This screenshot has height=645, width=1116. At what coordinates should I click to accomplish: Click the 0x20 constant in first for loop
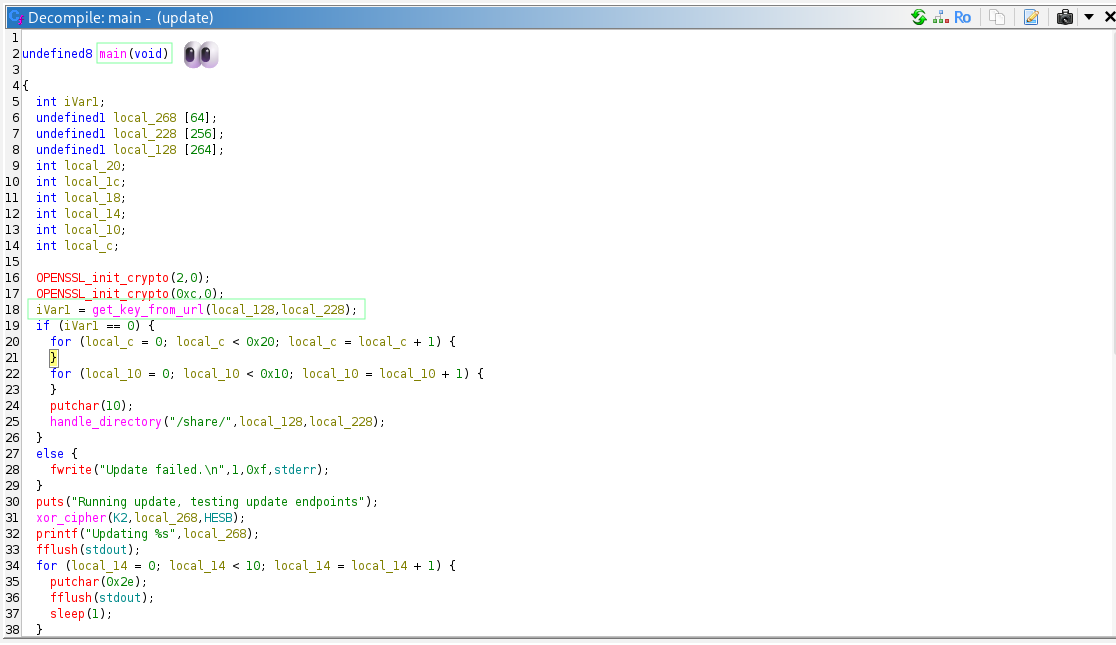coord(260,342)
